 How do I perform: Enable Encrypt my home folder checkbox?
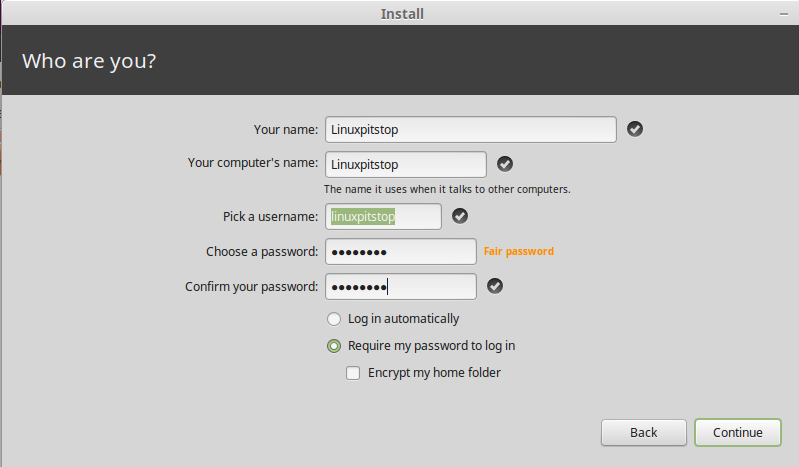point(353,373)
